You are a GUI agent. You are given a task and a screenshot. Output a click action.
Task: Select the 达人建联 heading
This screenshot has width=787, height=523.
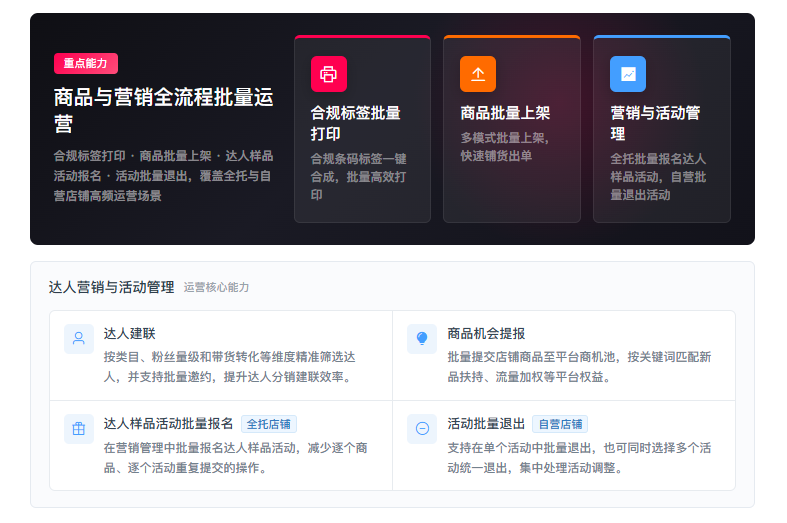[129, 333]
